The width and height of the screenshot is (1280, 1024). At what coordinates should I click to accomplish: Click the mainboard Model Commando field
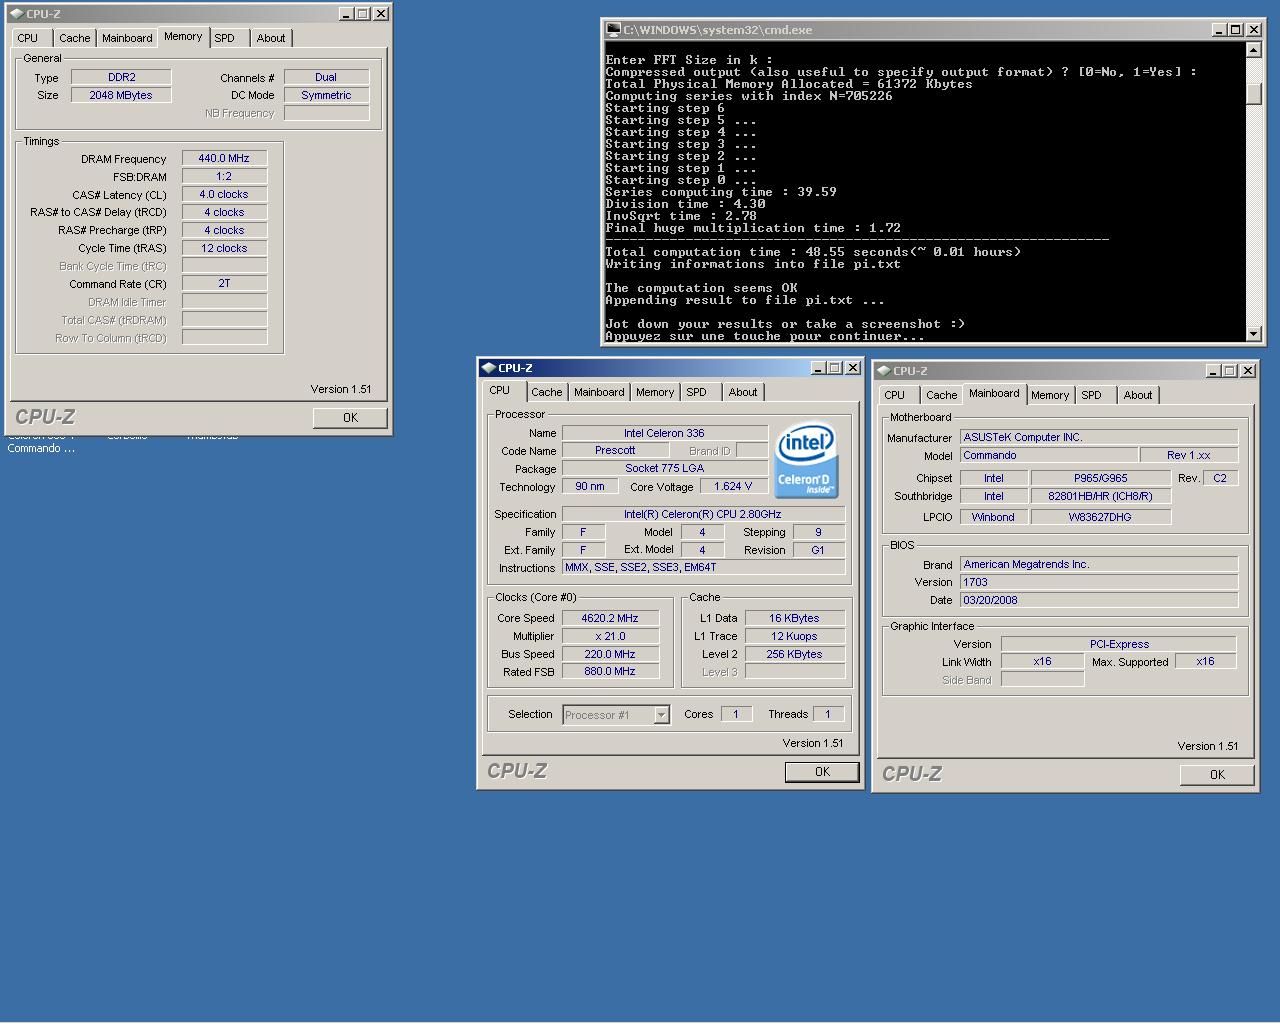click(x=1049, y=455)
